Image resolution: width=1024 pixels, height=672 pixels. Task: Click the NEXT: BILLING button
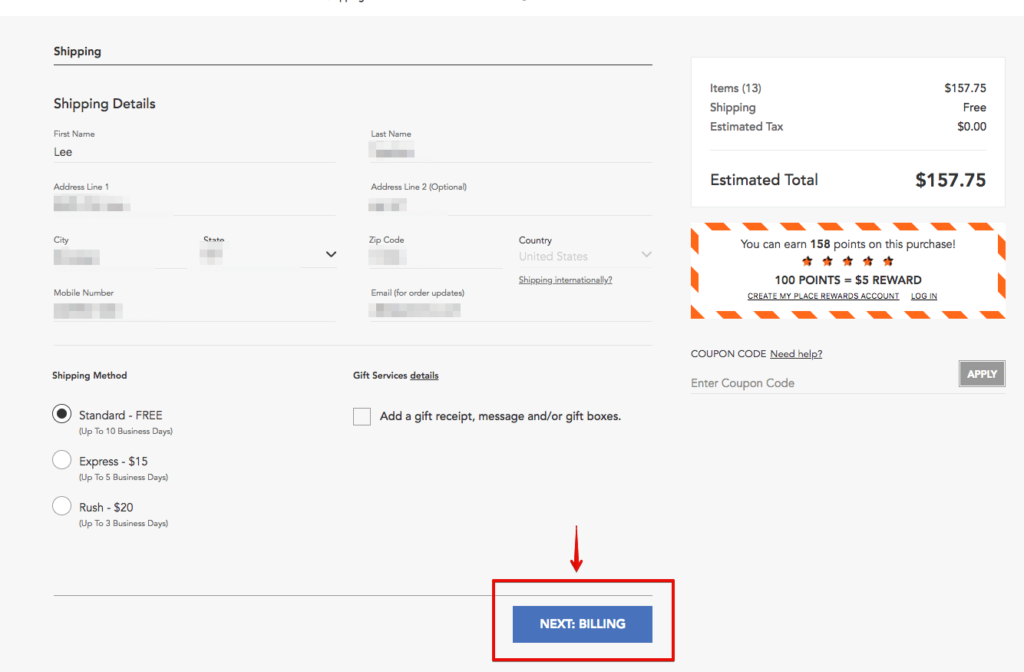pyautogui.click(x=581, y=623)
